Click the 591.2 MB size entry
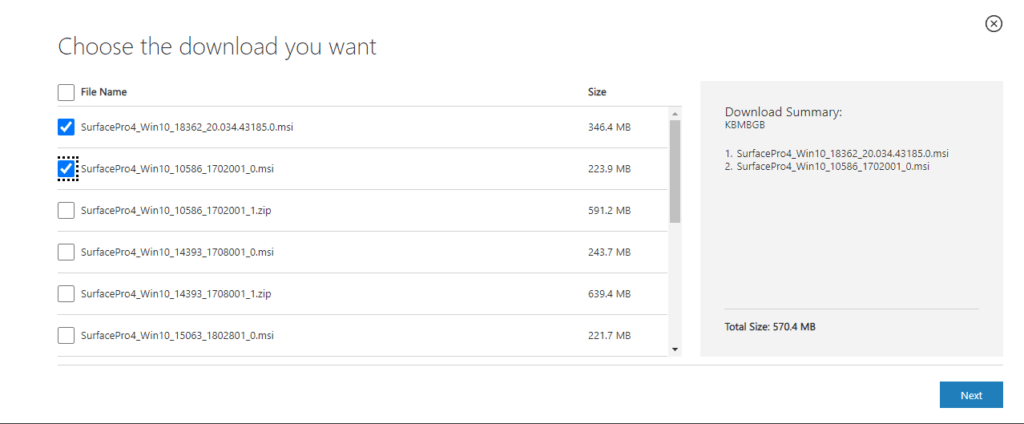Image resolution: width=1024 pixels, height=424 pixels. [609, 210]
